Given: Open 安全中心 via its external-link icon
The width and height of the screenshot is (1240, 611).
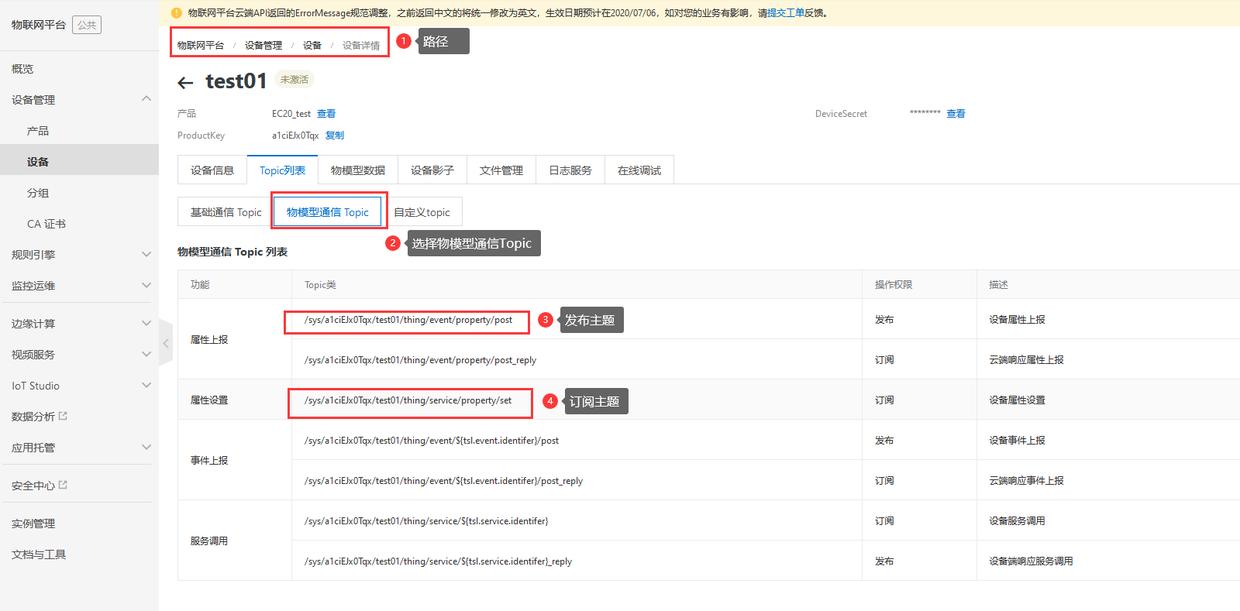Looking at the screenshot, I should pyautogui.click(x=64, y=485).
